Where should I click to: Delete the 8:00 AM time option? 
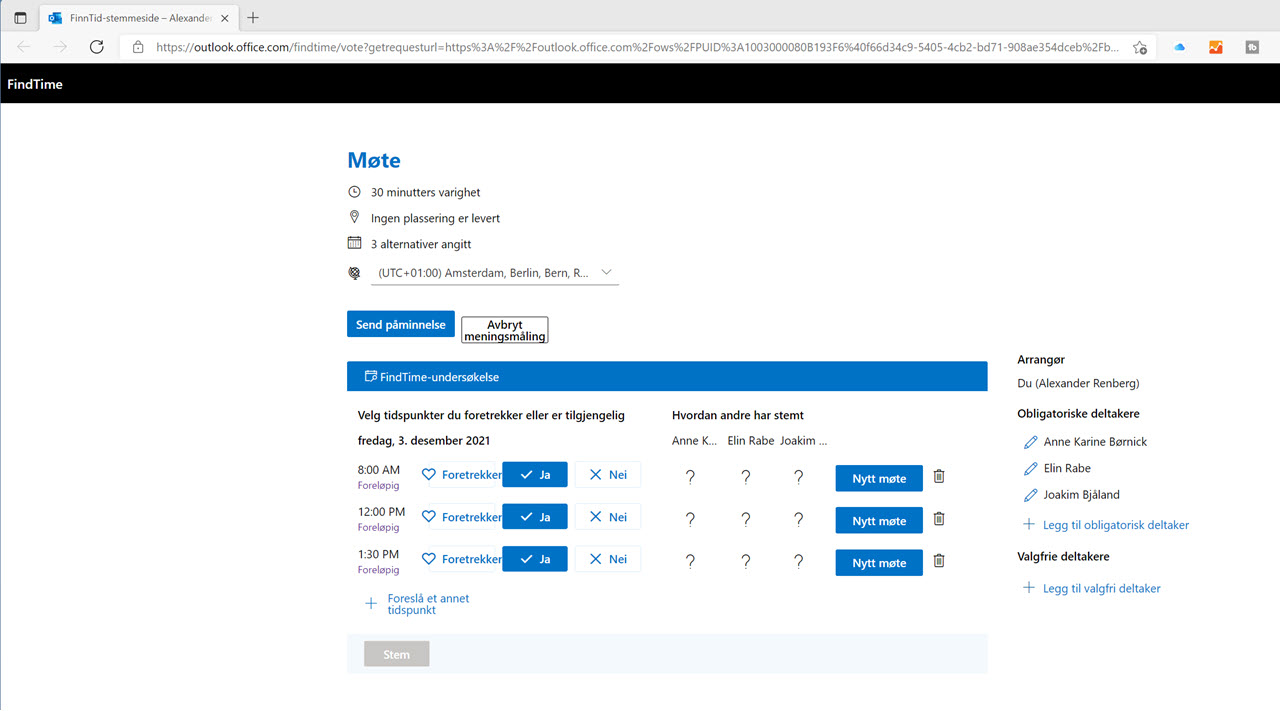(x=938, y=477)
